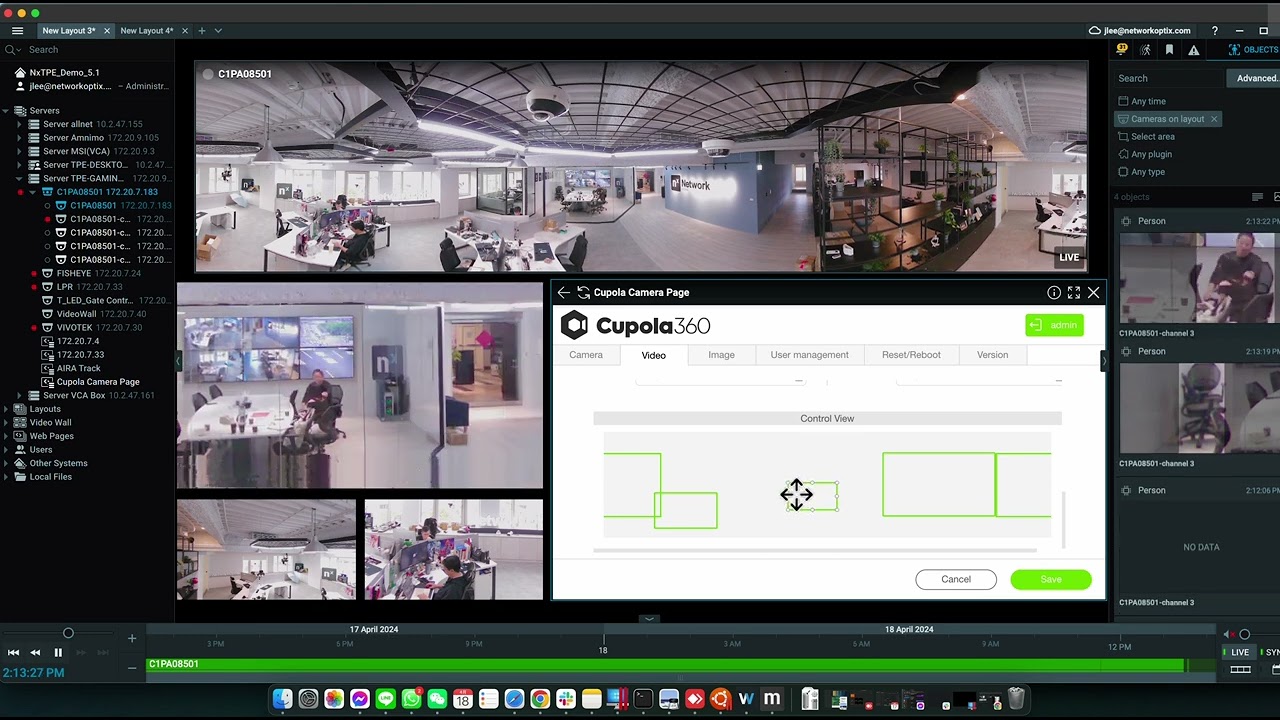This screenshot has height=720, width=1280.
Task: Click the volume slider handle
Action: pos(1245,634)
